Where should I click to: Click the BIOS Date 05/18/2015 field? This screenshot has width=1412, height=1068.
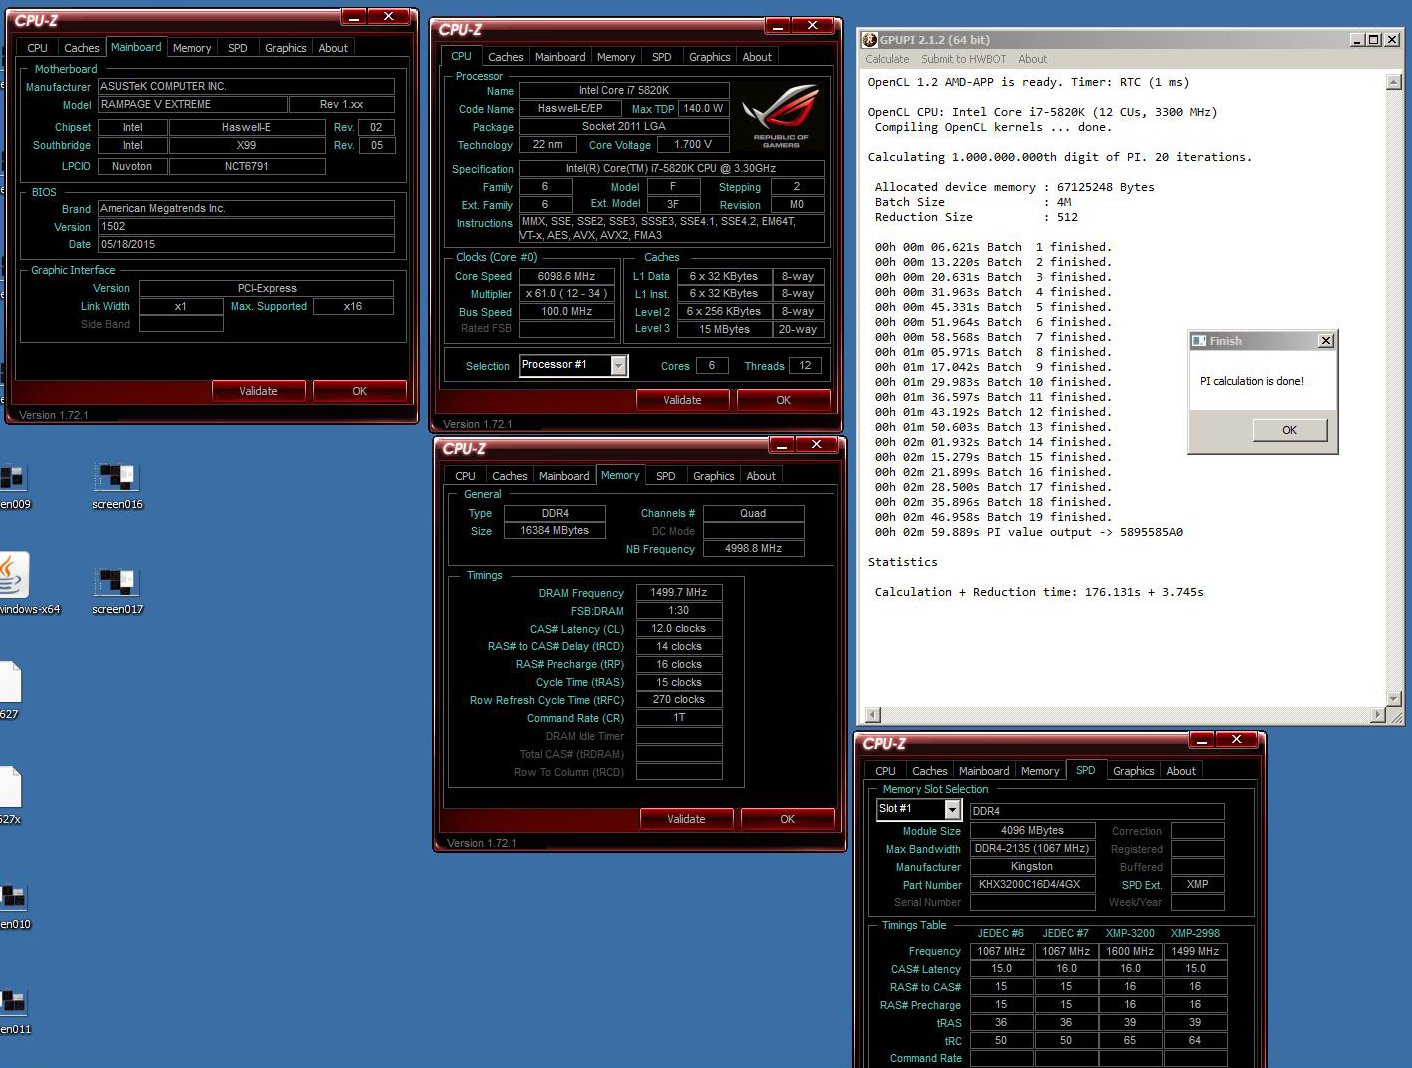click(246, 244)
